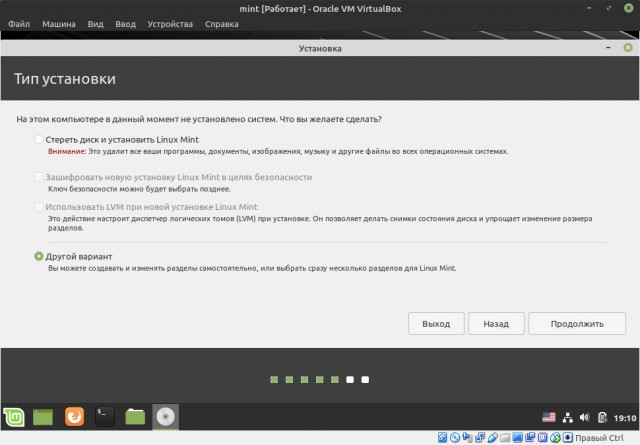Open the file manager from the panel

[135, 417]
